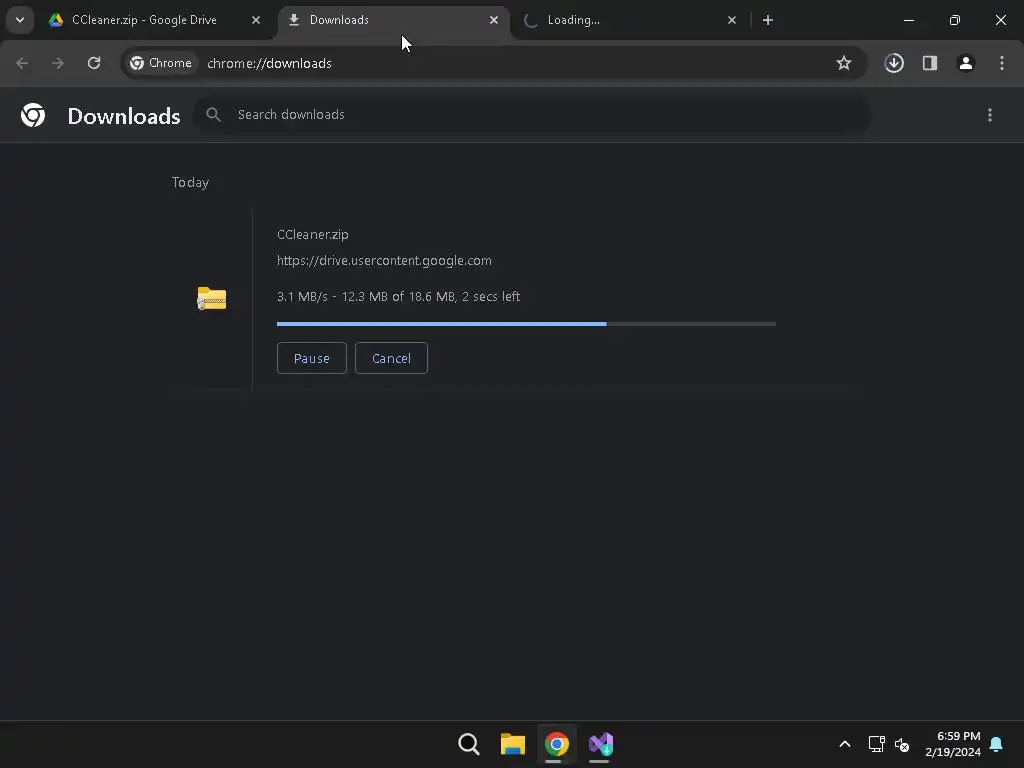Click the Today date label
The image size is (1024, 768).
coord(190,182)
